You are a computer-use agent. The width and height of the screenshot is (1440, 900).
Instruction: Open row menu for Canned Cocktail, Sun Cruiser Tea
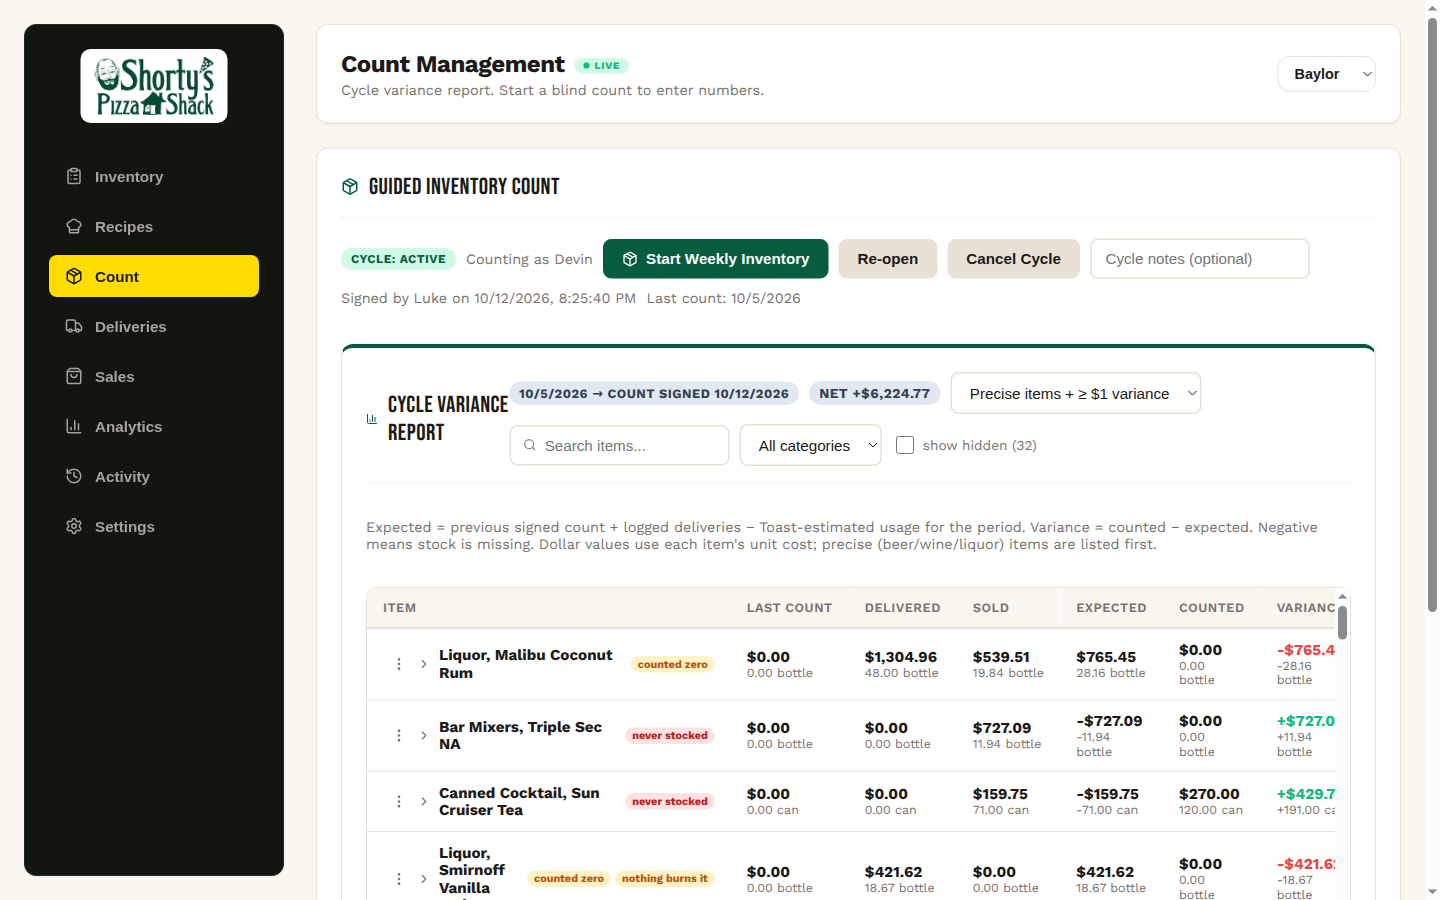(x=399, y=802)
